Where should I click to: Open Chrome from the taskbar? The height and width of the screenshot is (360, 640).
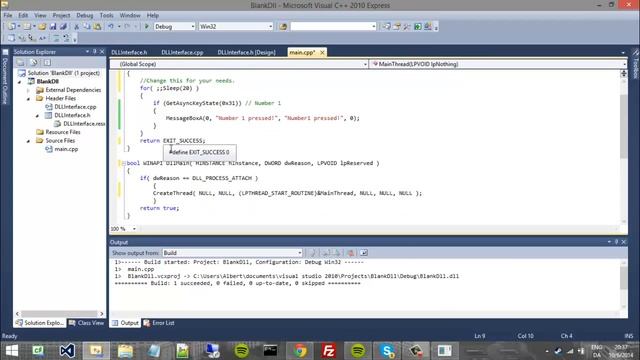(300, 351)
